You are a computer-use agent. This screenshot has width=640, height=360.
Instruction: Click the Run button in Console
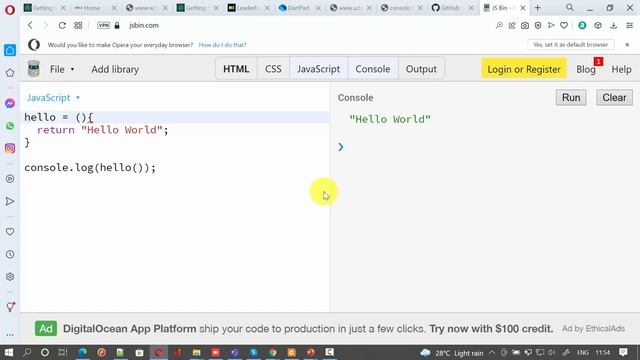[571, 98]
